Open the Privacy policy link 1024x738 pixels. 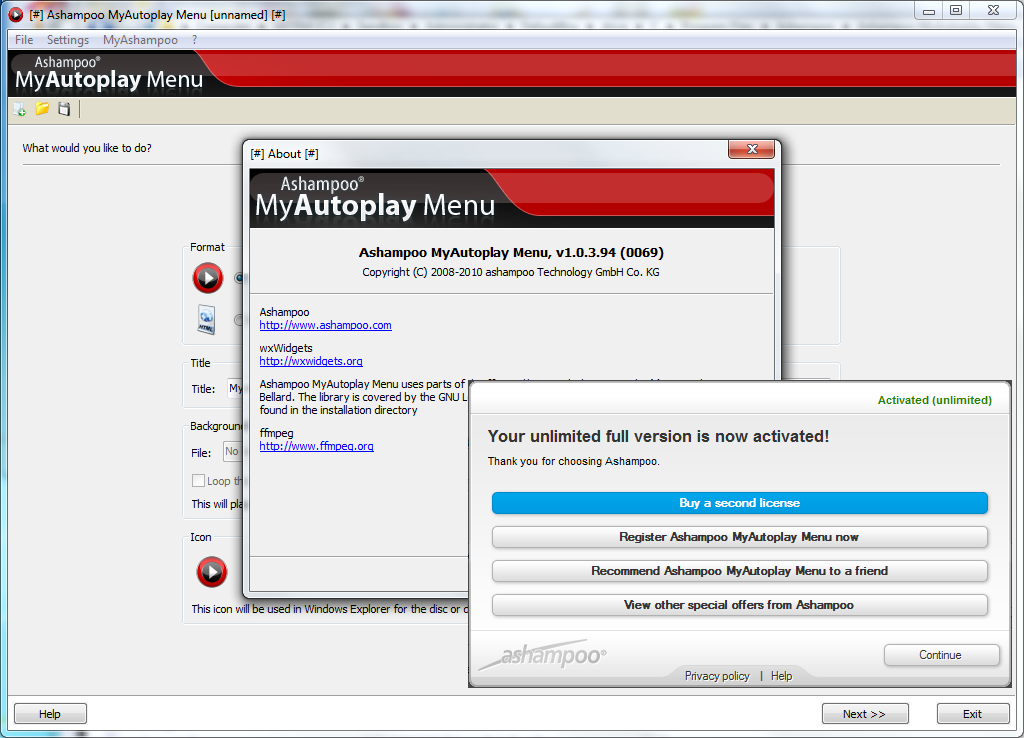click(x=717, y=676)
